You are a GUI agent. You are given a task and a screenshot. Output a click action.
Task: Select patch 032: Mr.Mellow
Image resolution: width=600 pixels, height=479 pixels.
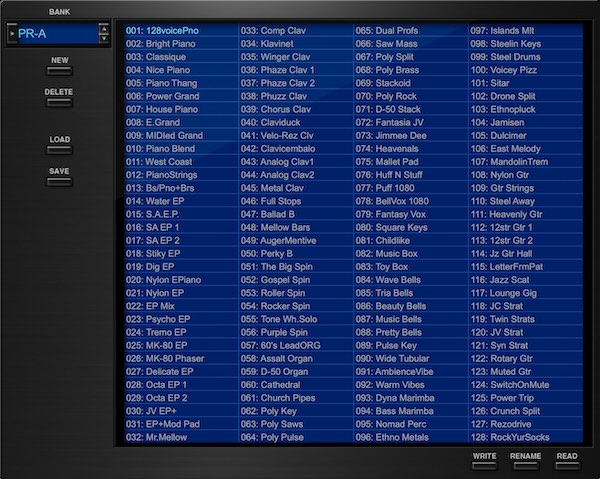(181, 437)
